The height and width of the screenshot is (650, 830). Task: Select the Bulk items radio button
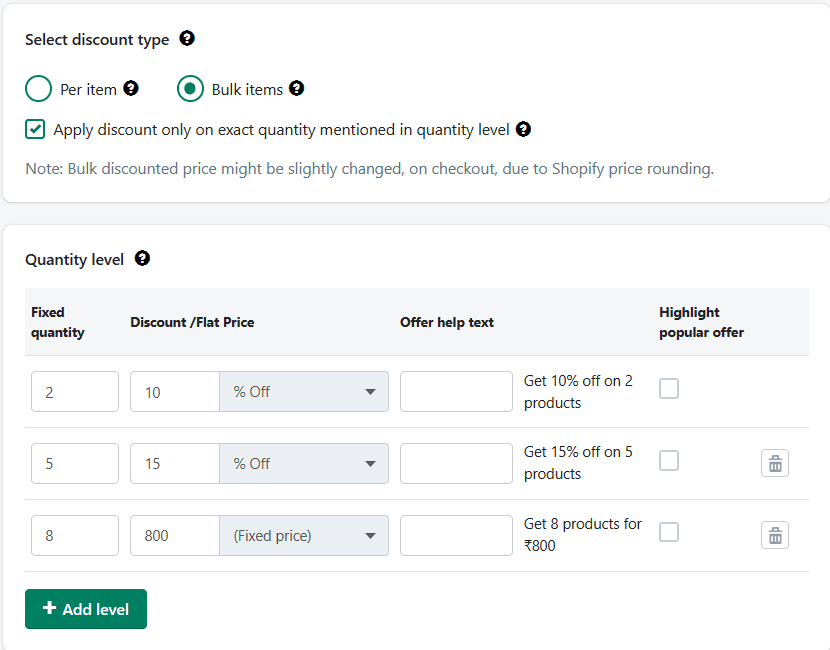190,89
